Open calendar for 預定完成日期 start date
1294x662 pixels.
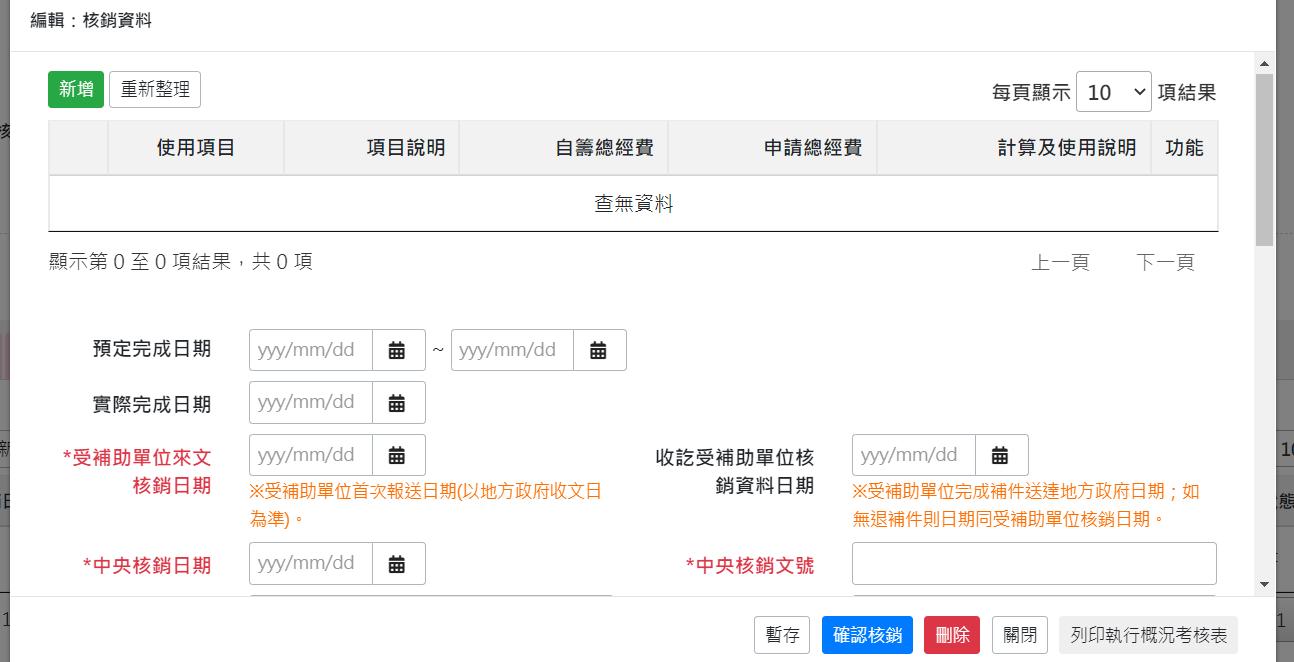click(398, 350)
